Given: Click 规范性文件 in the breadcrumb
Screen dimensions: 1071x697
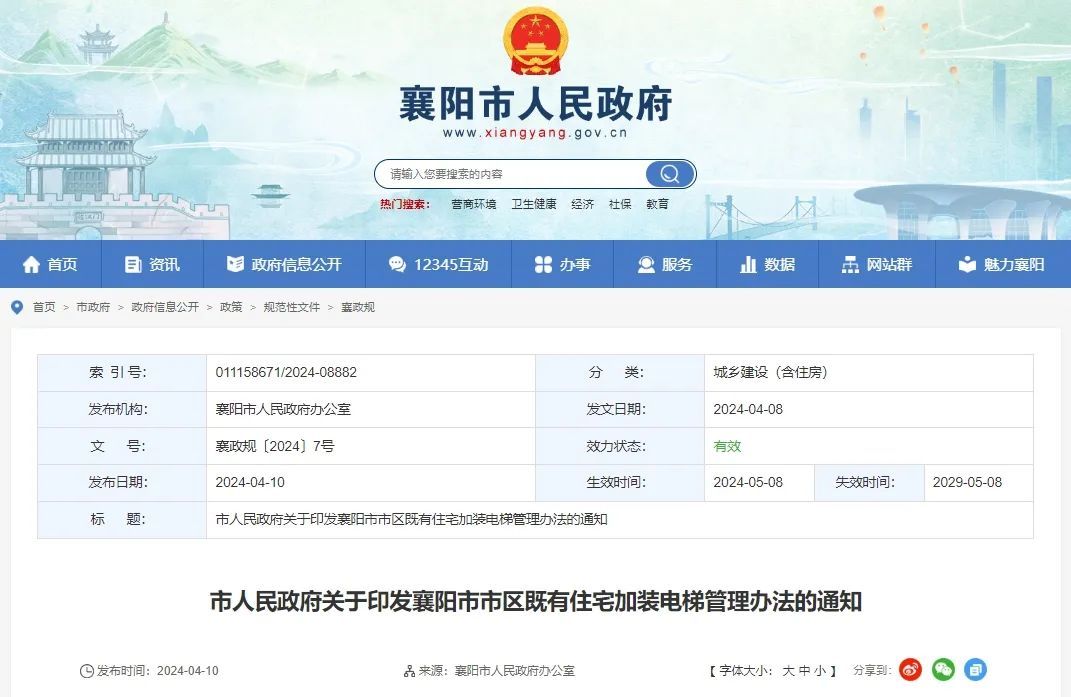Looking at the screenshot, I should coord(291,307).
